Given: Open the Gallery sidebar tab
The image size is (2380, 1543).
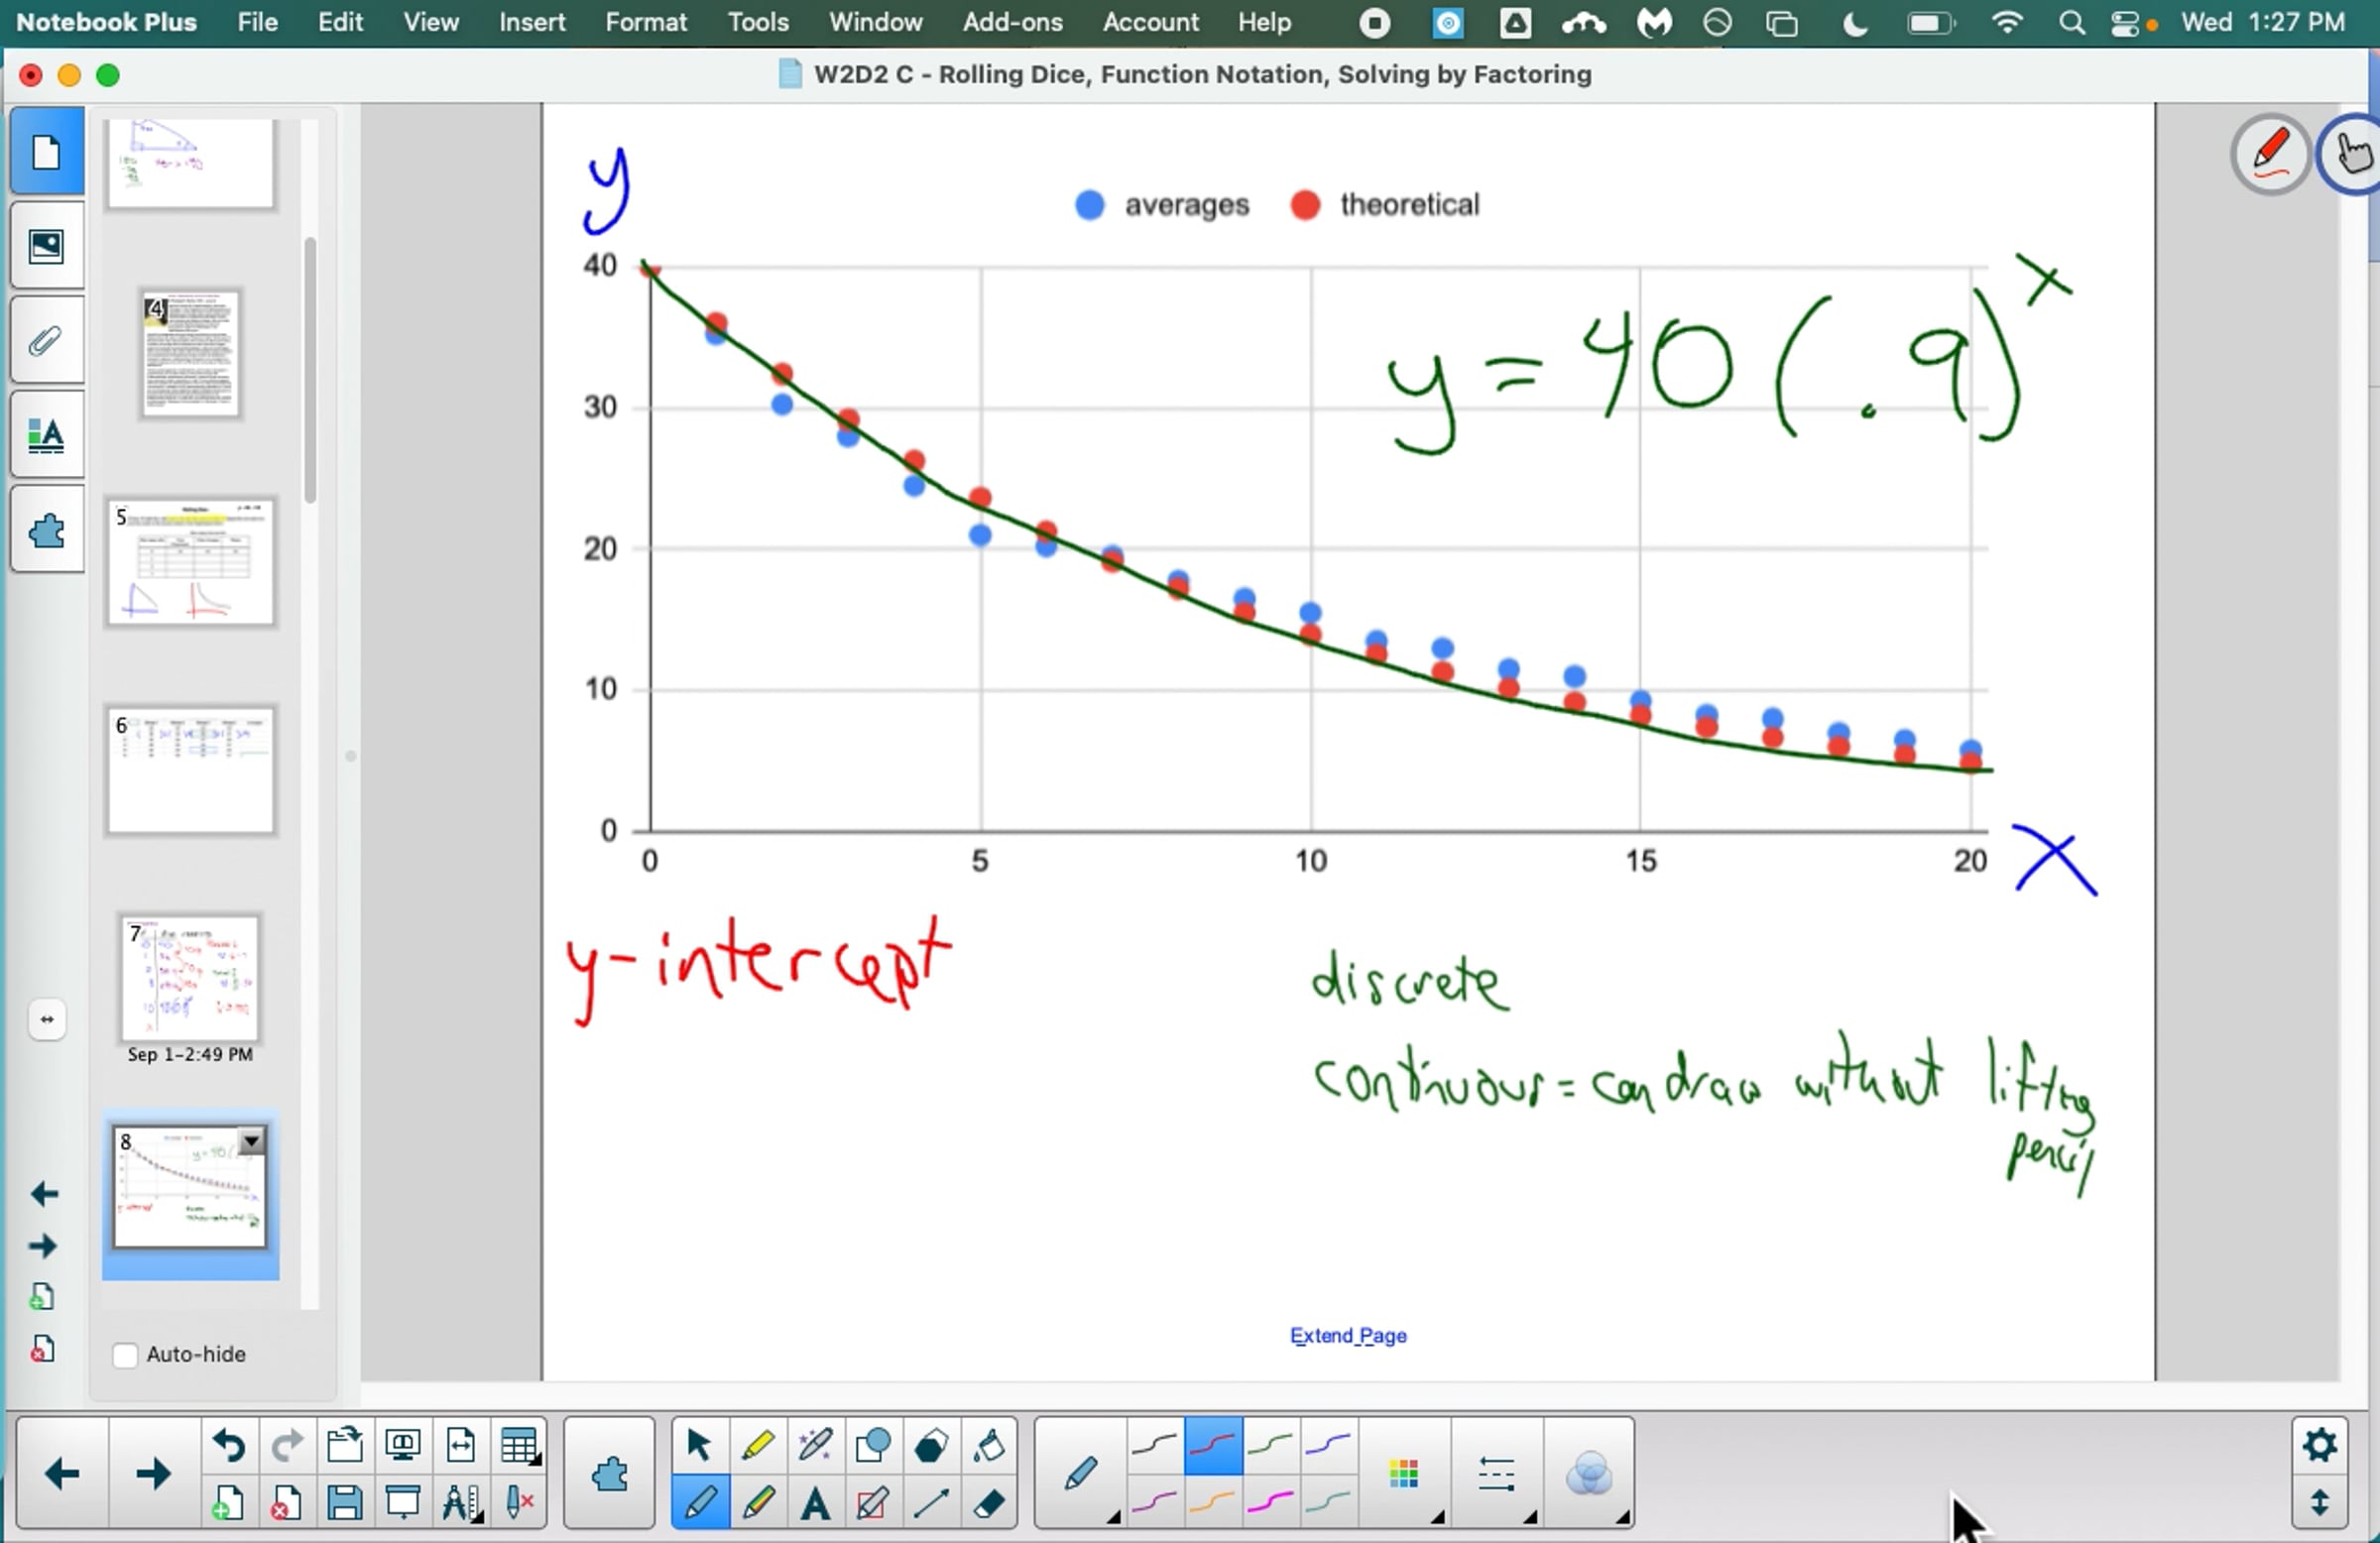Looking at the screenshot, I should [46, 246].
